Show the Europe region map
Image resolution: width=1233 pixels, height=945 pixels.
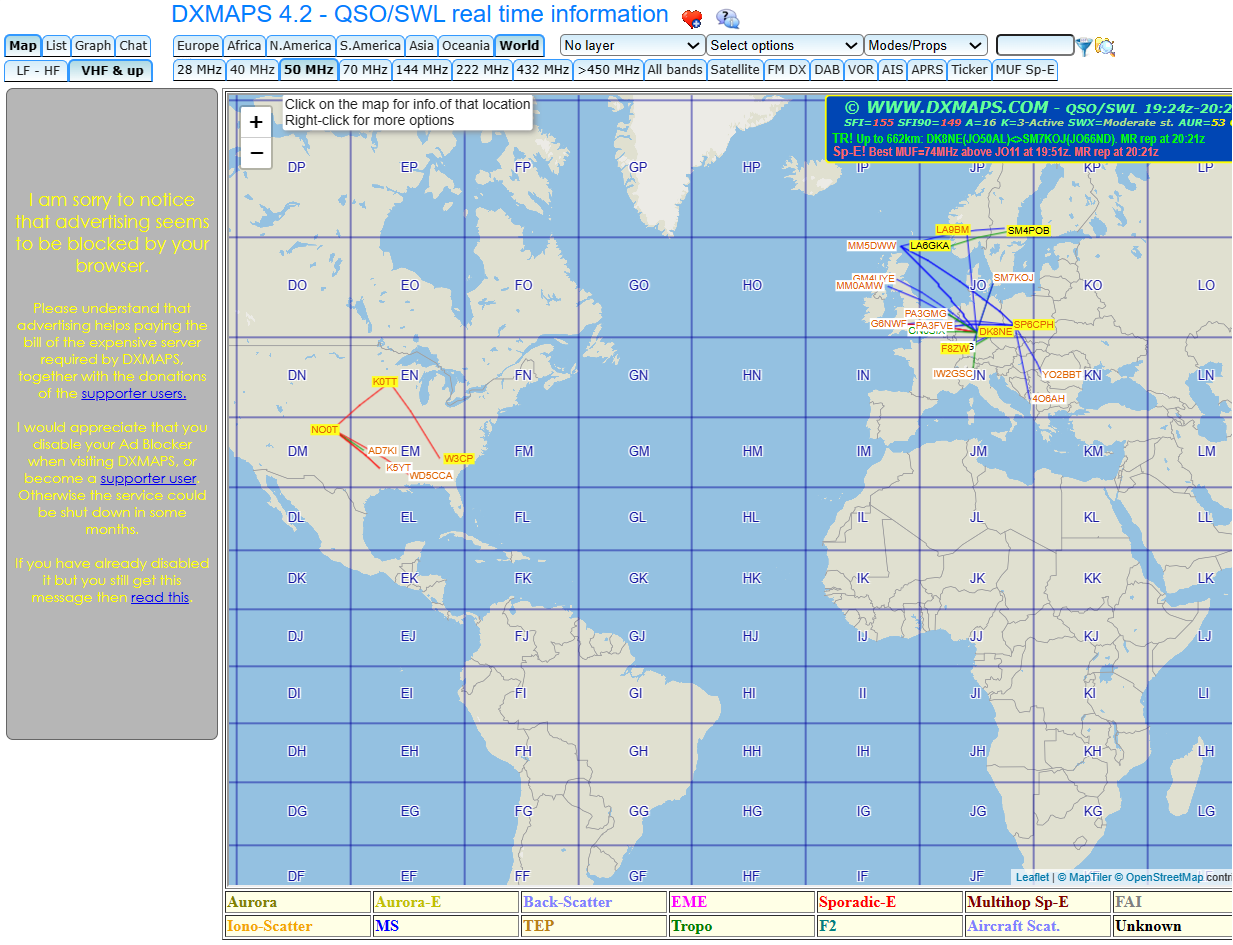point(198,46)
